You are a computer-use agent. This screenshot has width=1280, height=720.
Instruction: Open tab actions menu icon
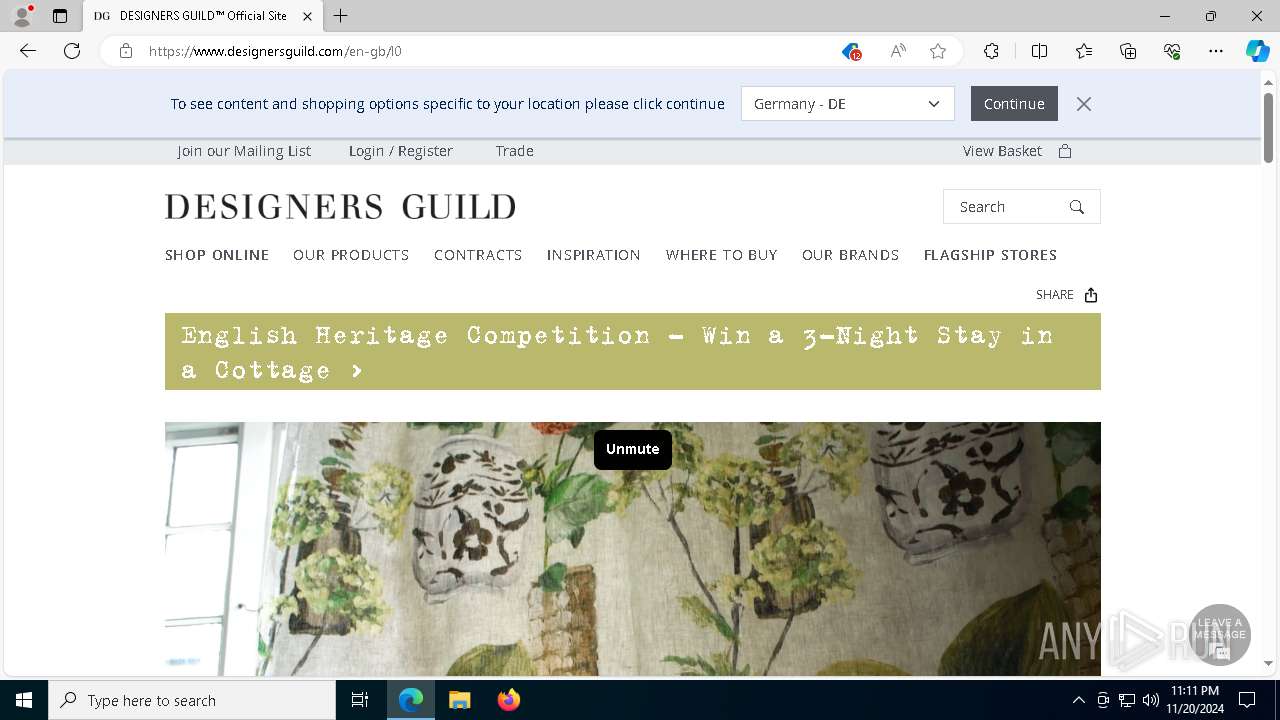coord(60,16)
